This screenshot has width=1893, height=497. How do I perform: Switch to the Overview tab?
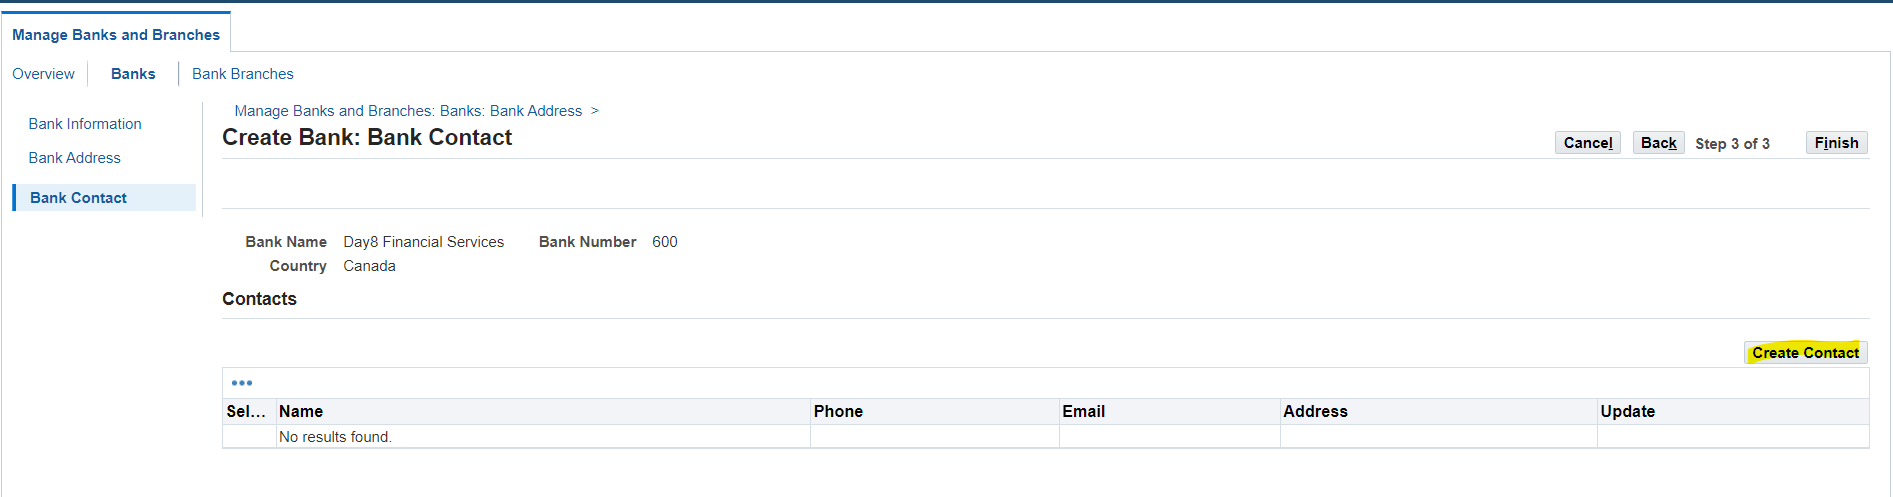coord(43,74)
